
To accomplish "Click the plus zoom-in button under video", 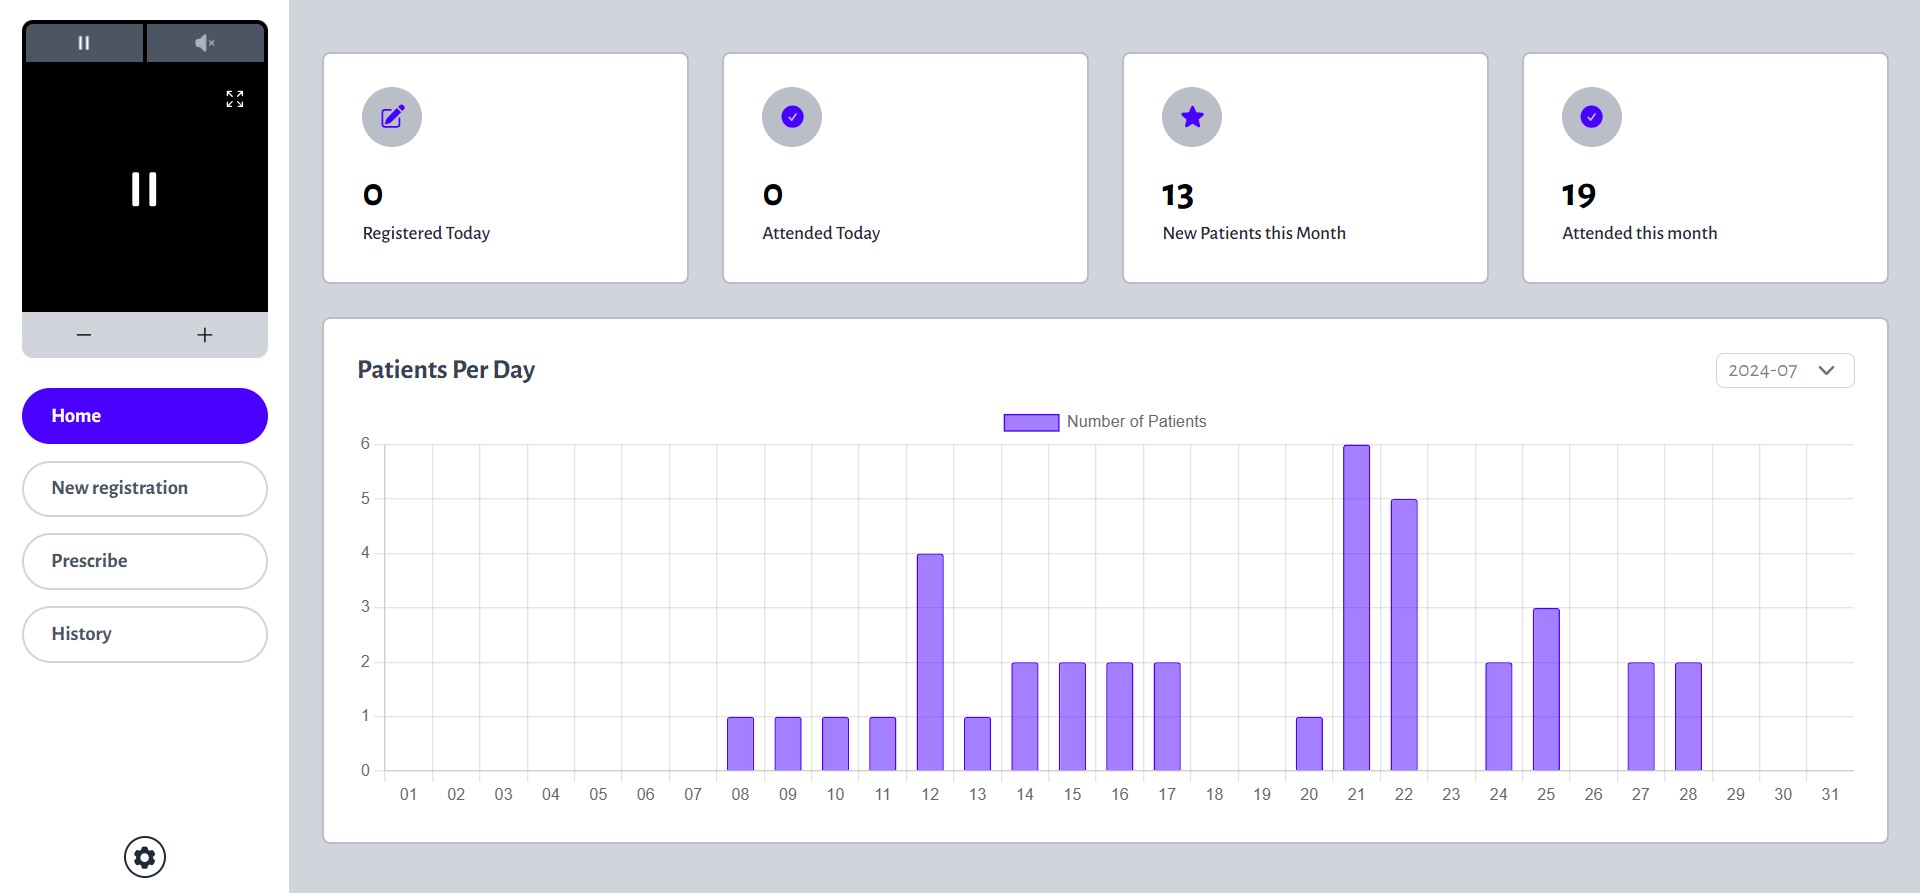I will click(205, 335).
